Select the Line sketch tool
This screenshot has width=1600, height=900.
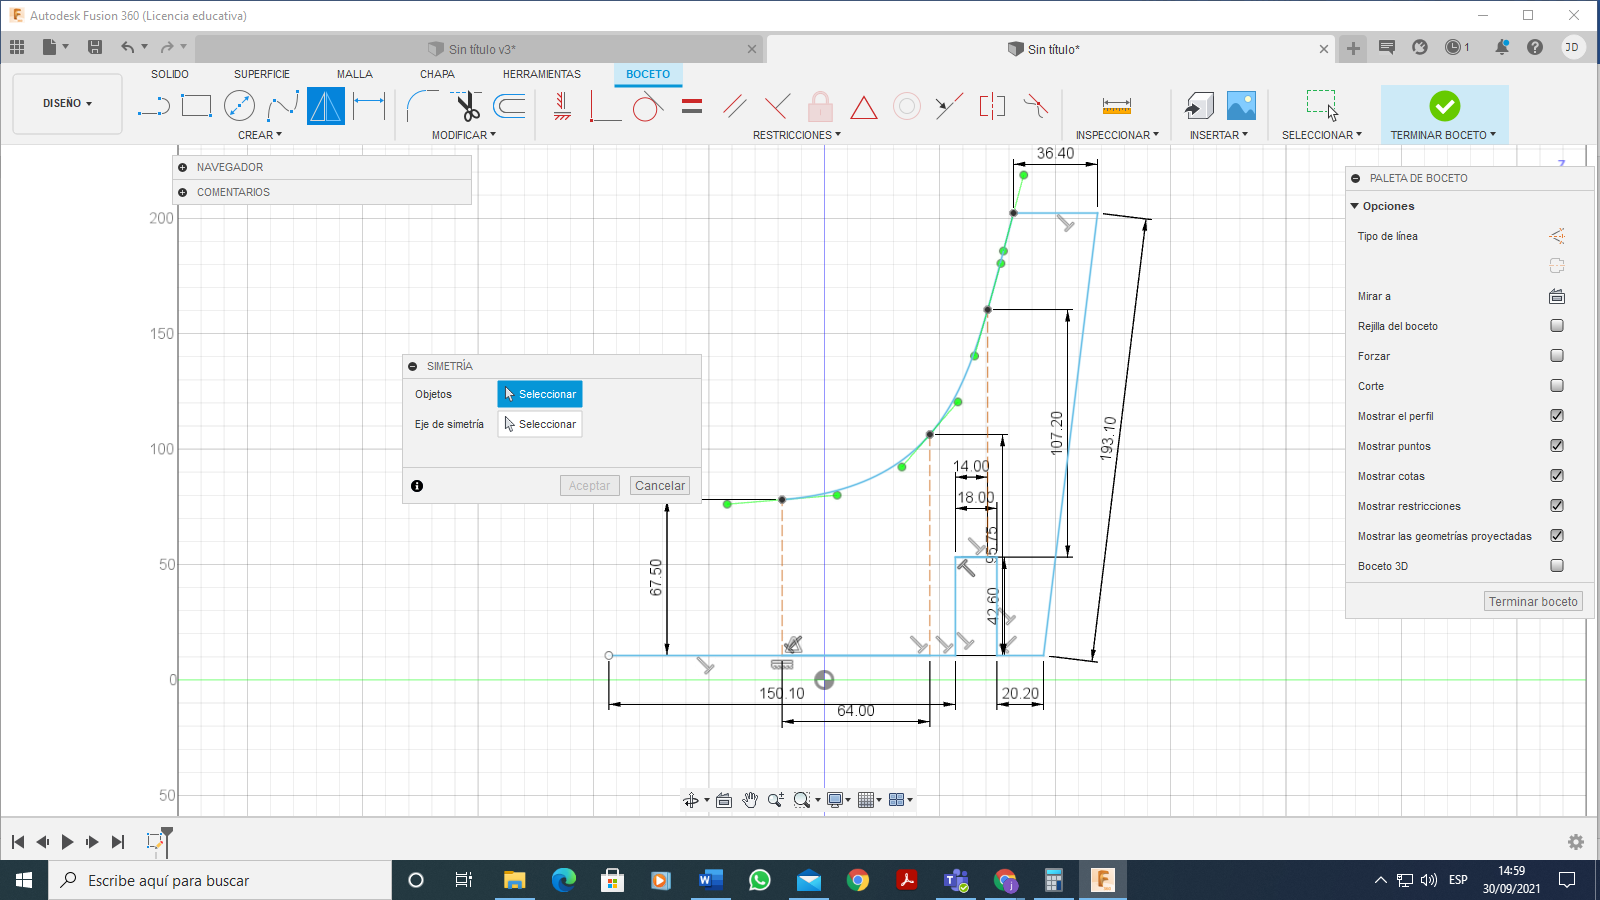153,106
